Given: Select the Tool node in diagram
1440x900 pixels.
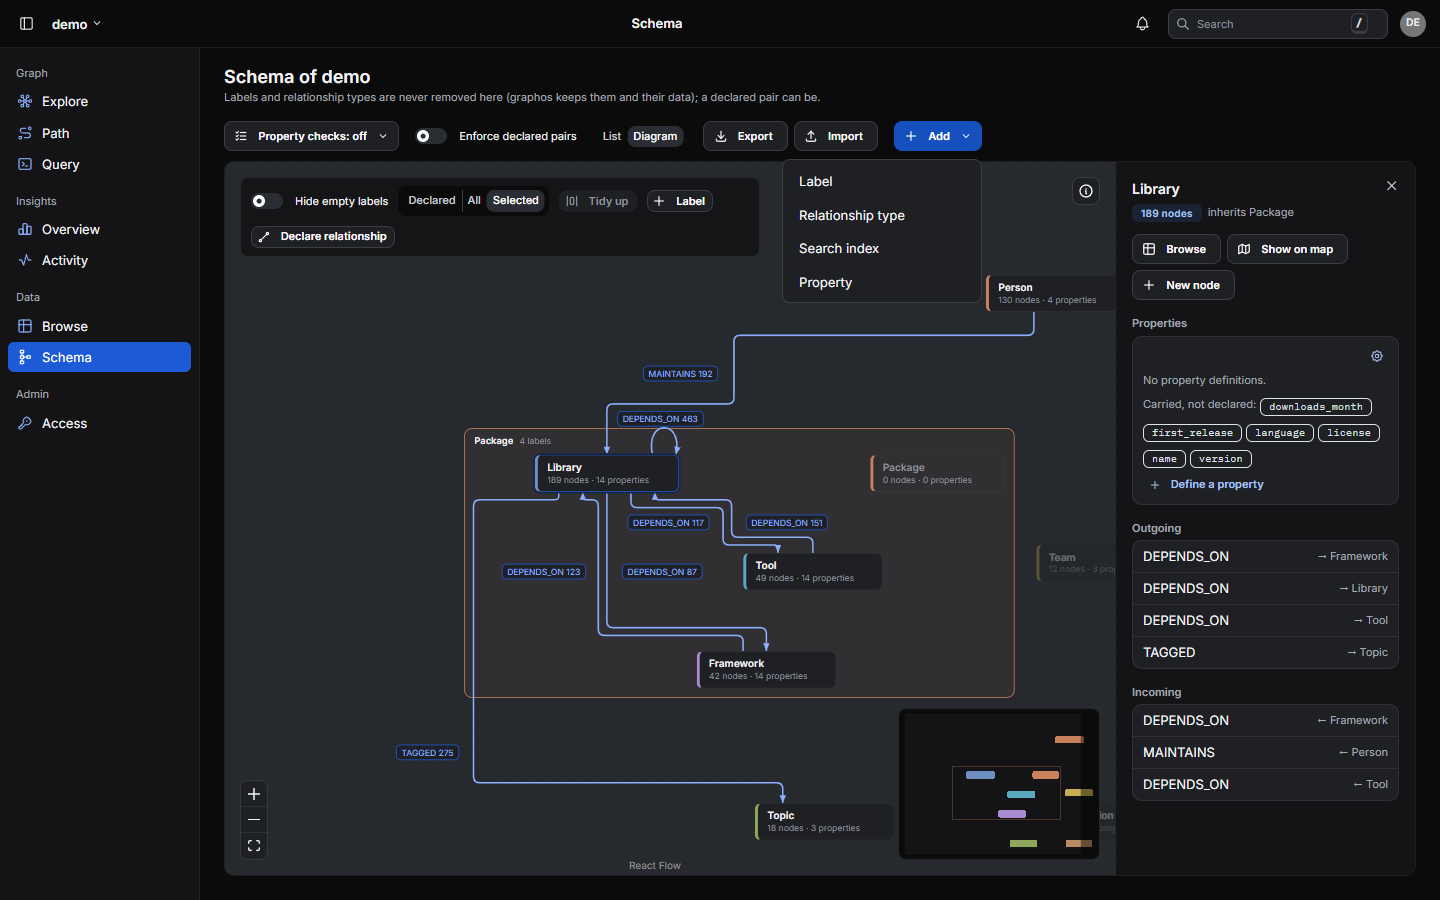Looking at the screenshot, I should click(x=813, y=572).
